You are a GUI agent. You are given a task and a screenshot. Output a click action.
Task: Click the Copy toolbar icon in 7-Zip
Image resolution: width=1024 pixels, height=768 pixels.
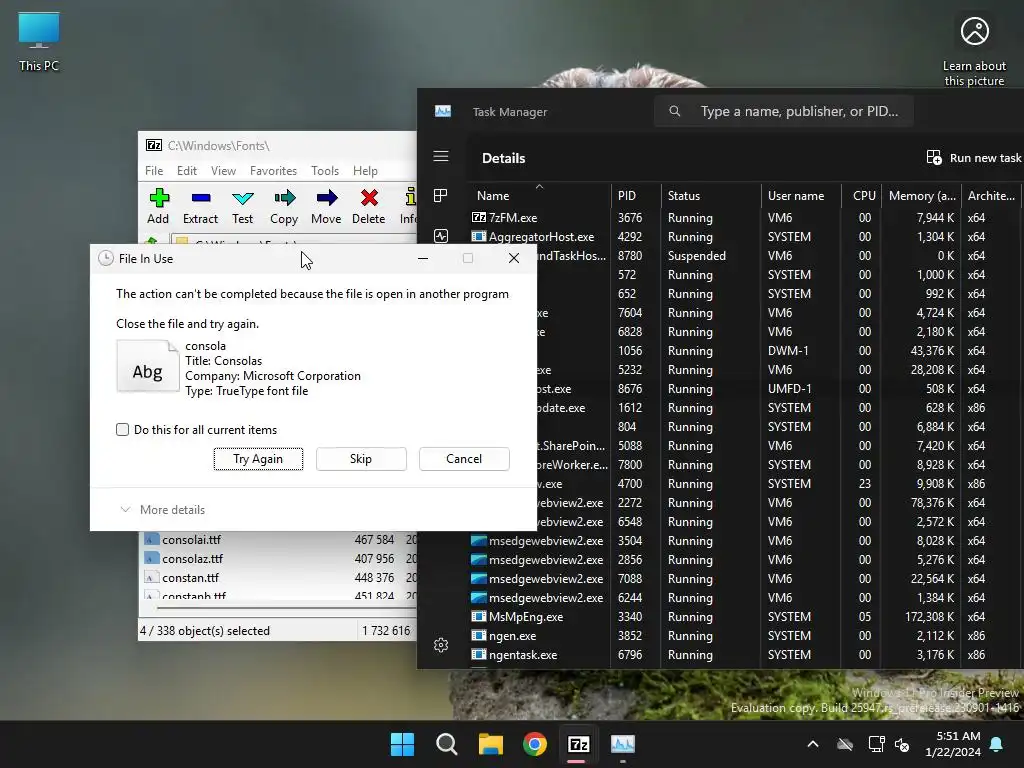tap(284, 198)
